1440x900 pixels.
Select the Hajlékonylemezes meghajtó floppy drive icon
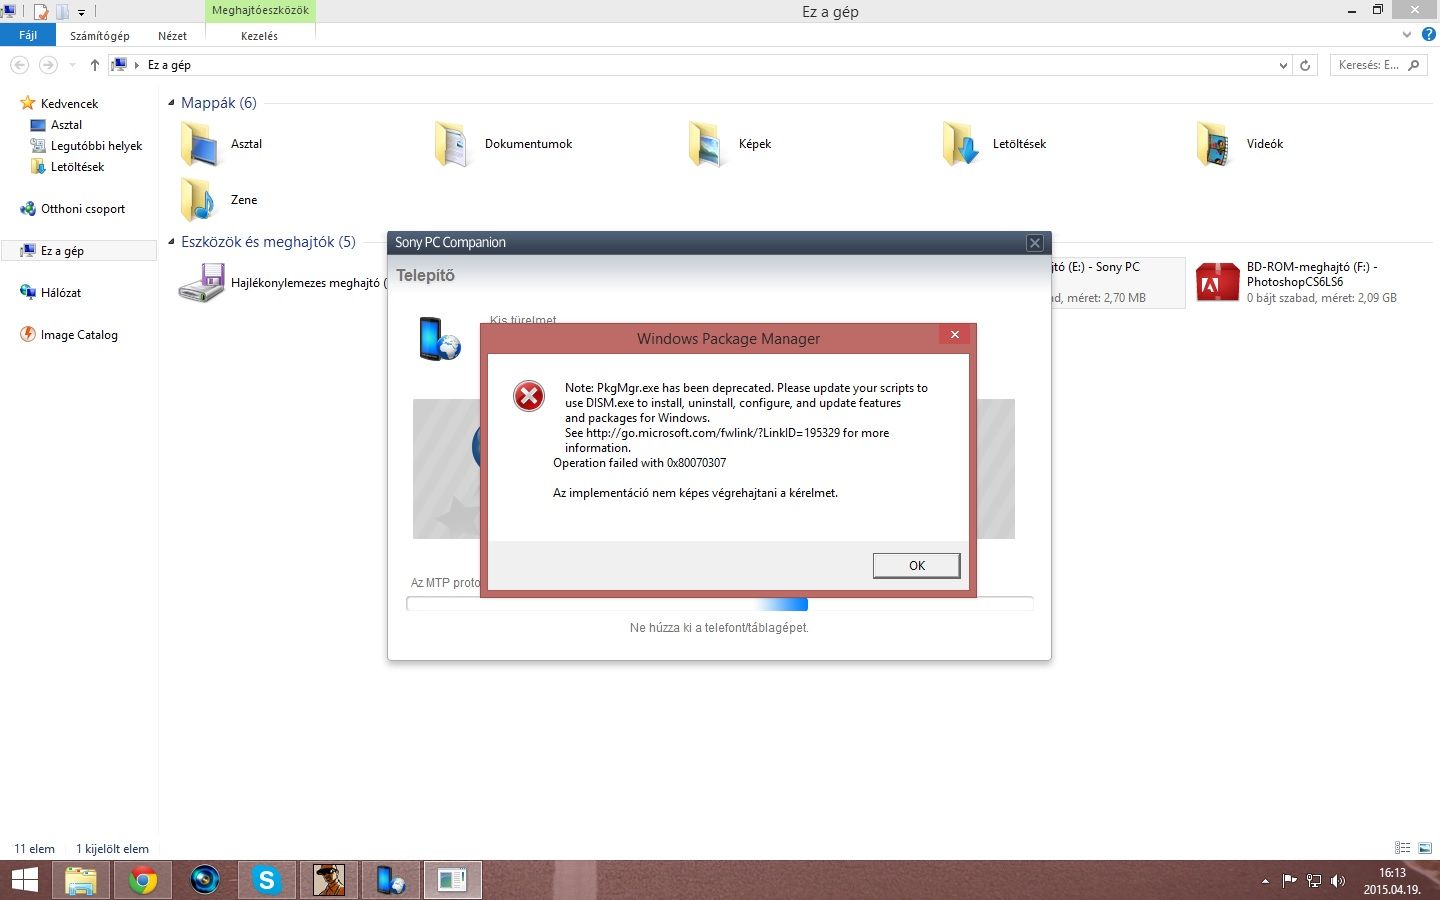pyautogui.click(x=202, y=283)
